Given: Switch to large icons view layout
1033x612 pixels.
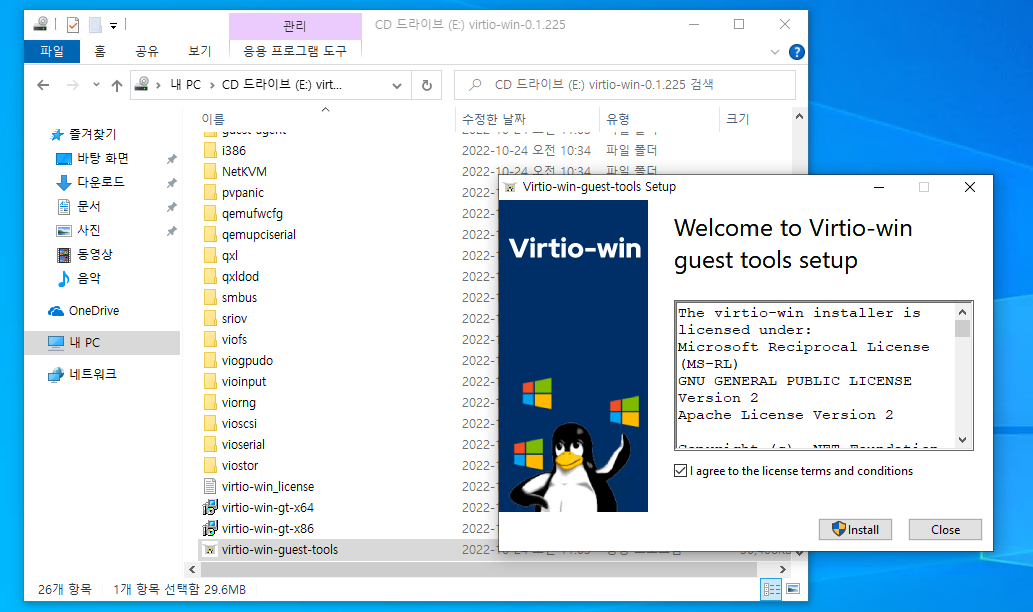Looking at the screenshot, I should [793, 588].
